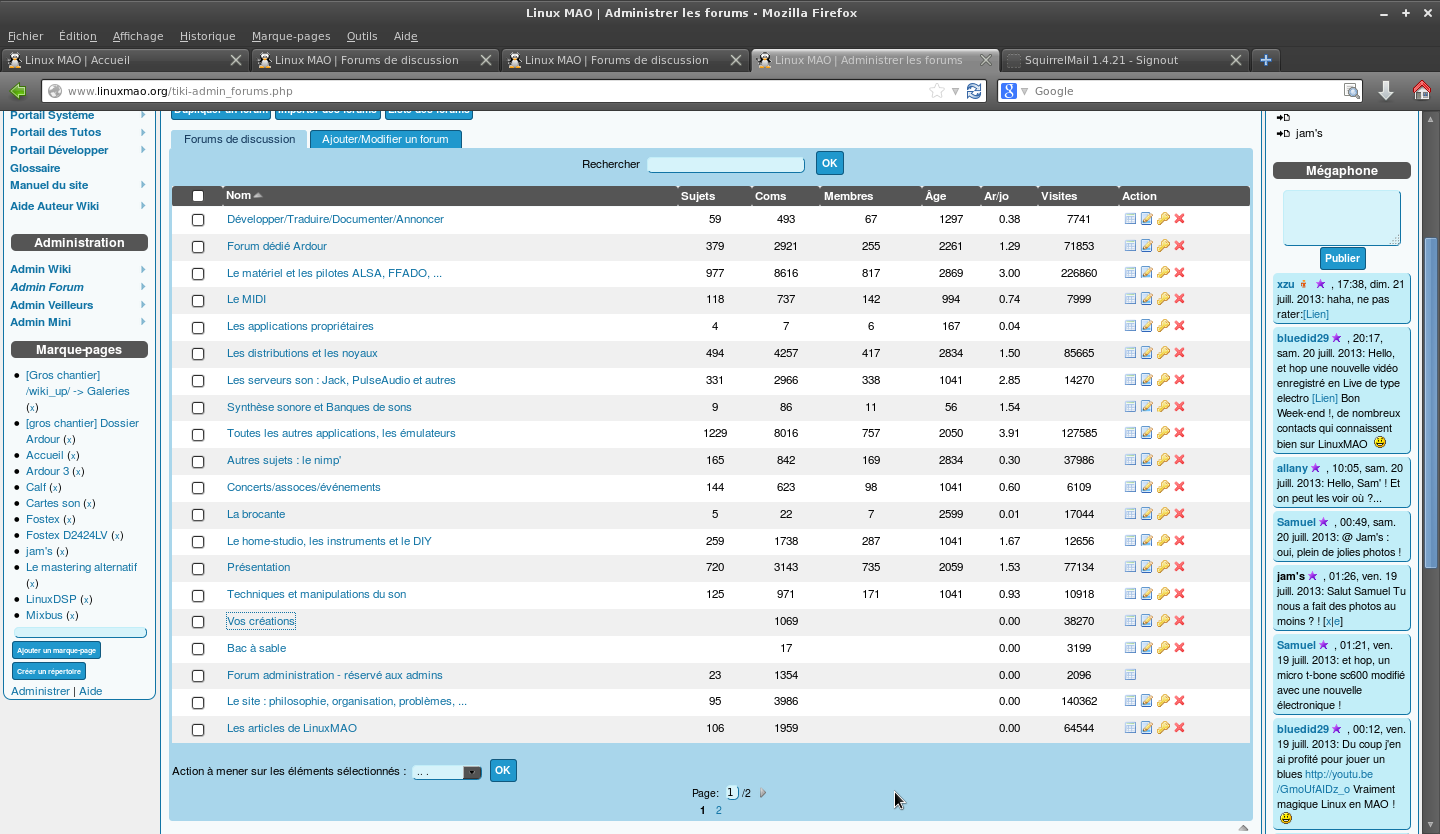This screenshot has height=834, width=1440.
Task: Click the table icon for Forum administration row
Action: click(x=1131, y=675)
